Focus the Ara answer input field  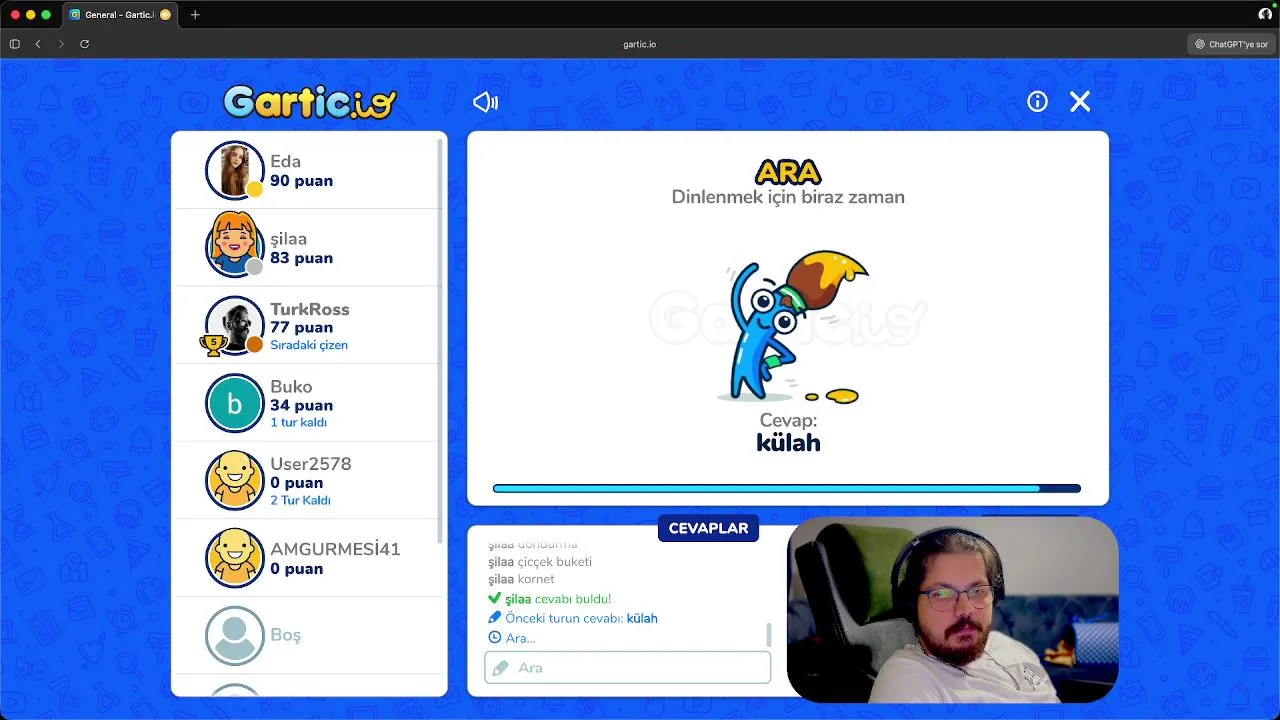point(628,667)
